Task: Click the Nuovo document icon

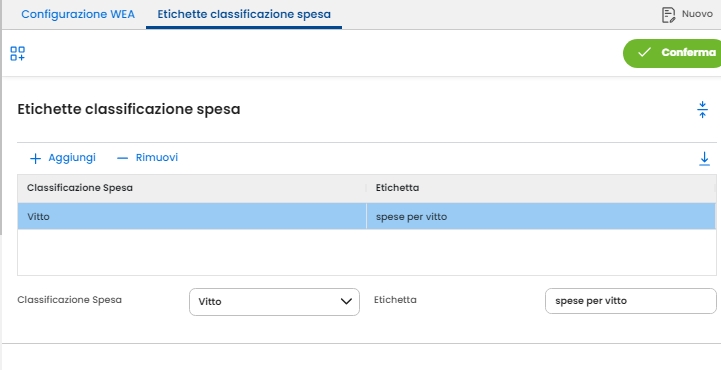Action: (668, 15)
